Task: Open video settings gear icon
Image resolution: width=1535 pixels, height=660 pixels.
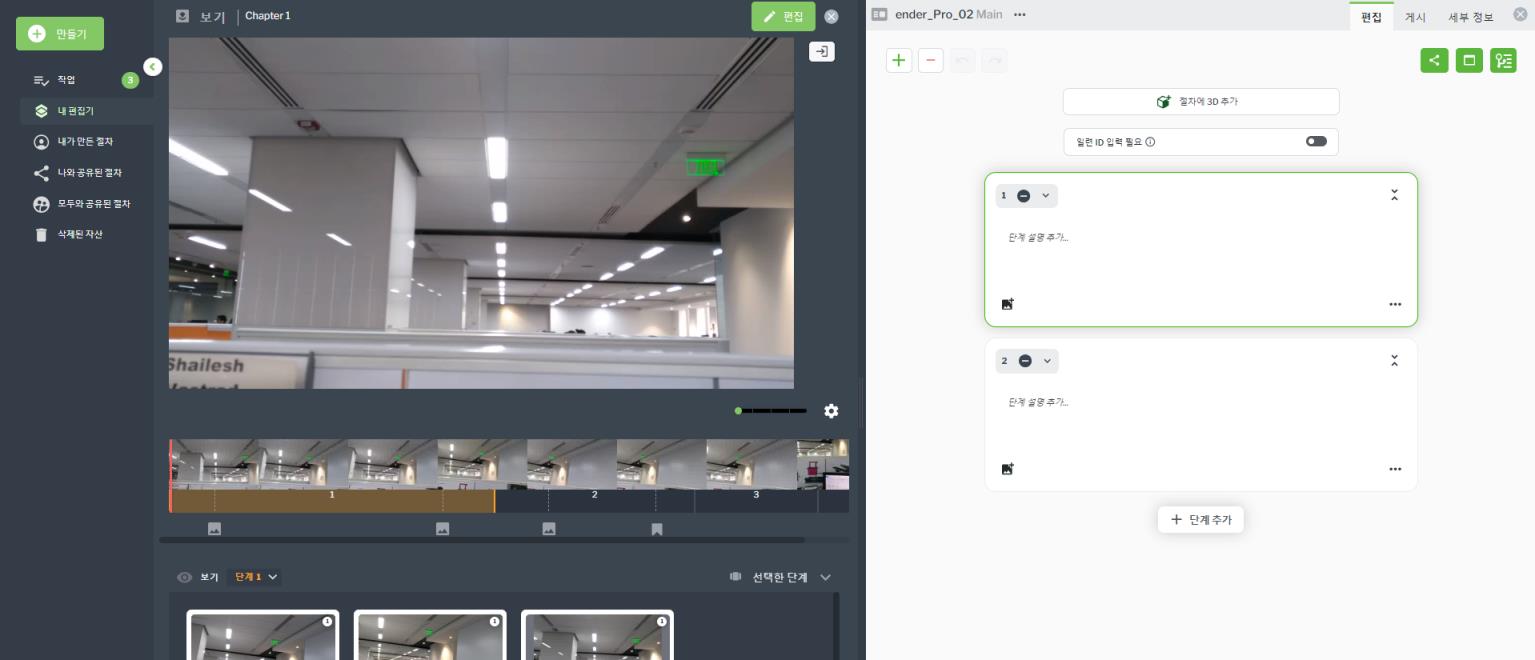Action: (831, 411)
